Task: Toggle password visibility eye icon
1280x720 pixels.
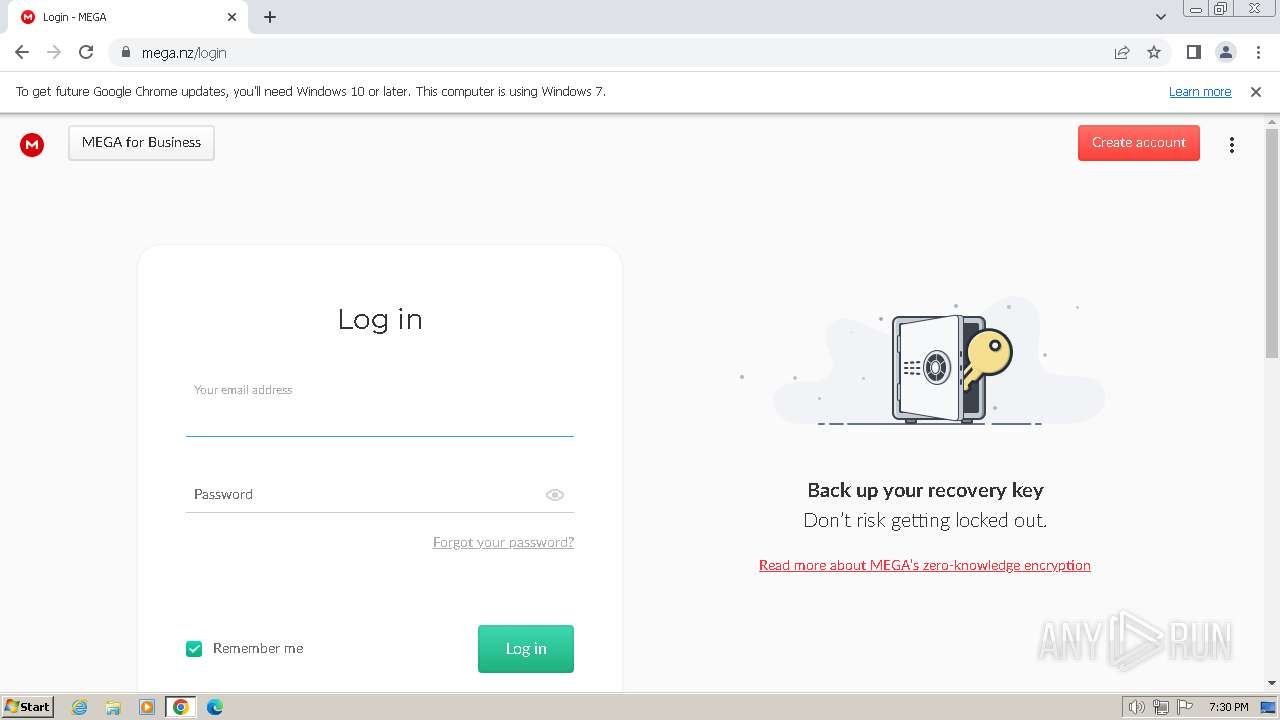Action: 555,495
